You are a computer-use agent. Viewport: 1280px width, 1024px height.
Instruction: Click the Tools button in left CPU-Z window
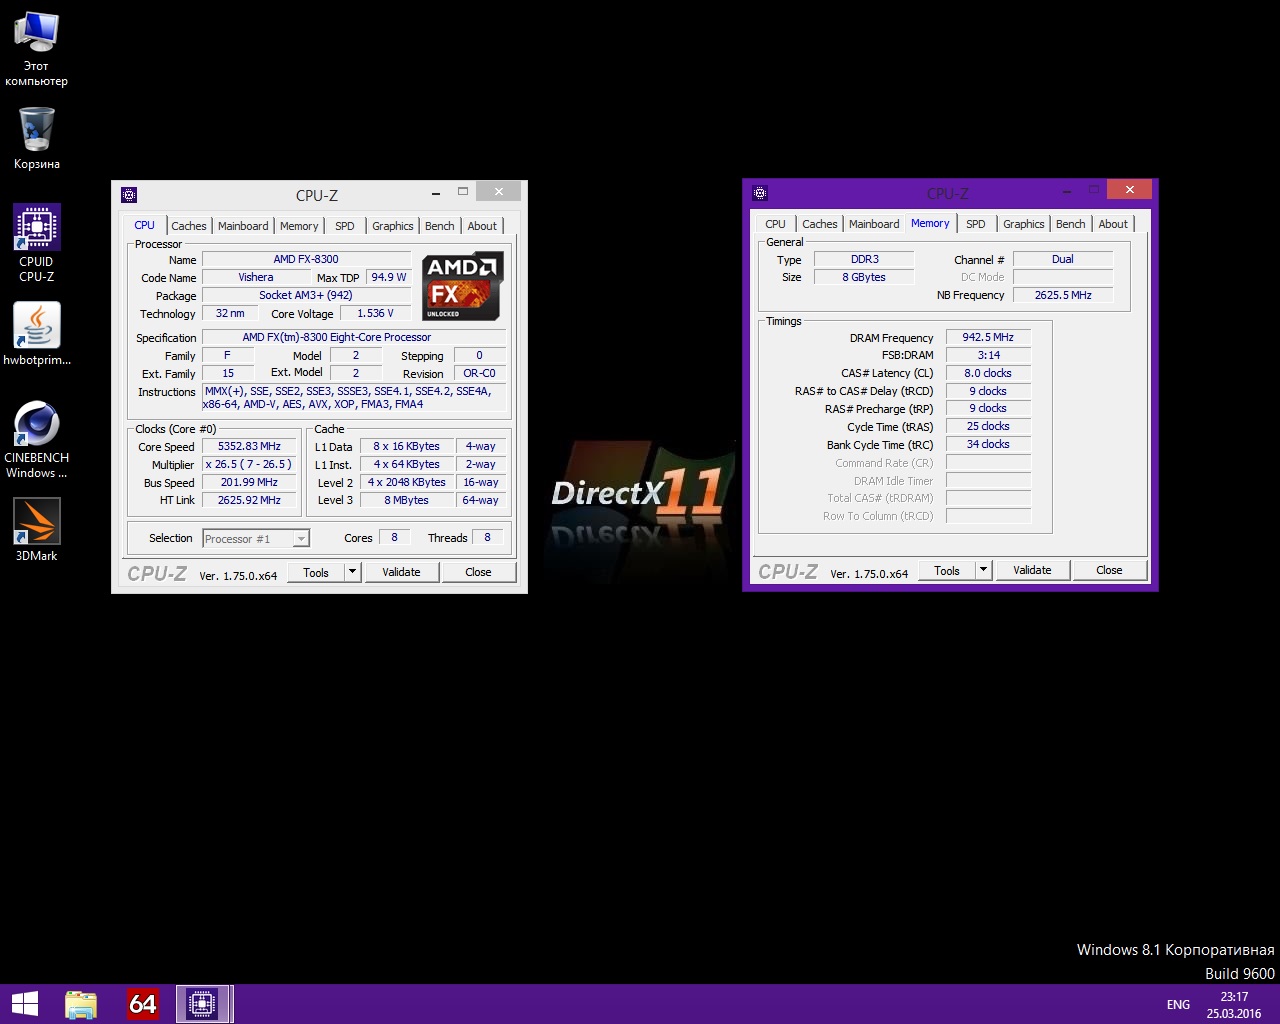click(x=316, y=572)
